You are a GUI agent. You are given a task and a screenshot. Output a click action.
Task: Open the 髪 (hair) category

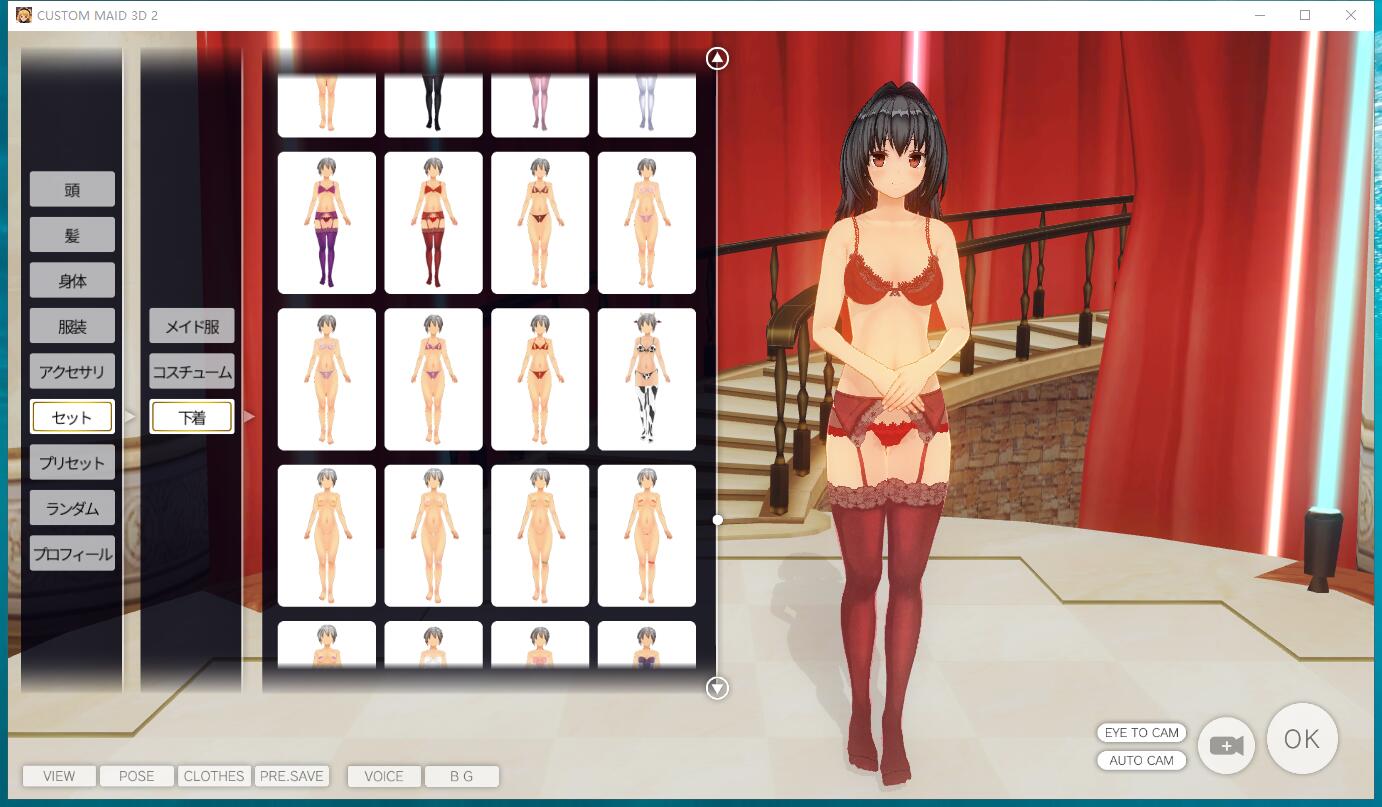[x=72, y=235]
